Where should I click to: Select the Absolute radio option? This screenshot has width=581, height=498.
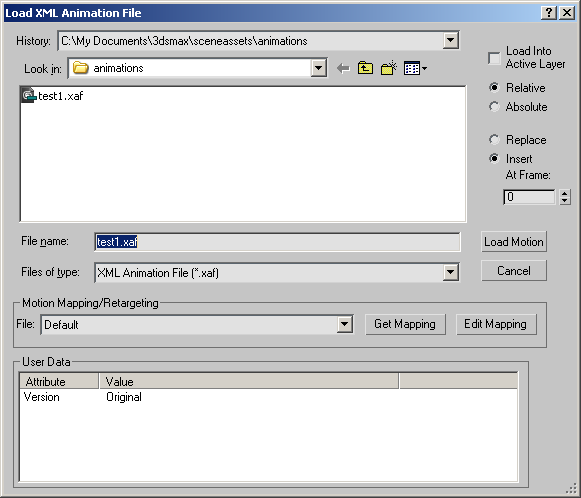494,107
